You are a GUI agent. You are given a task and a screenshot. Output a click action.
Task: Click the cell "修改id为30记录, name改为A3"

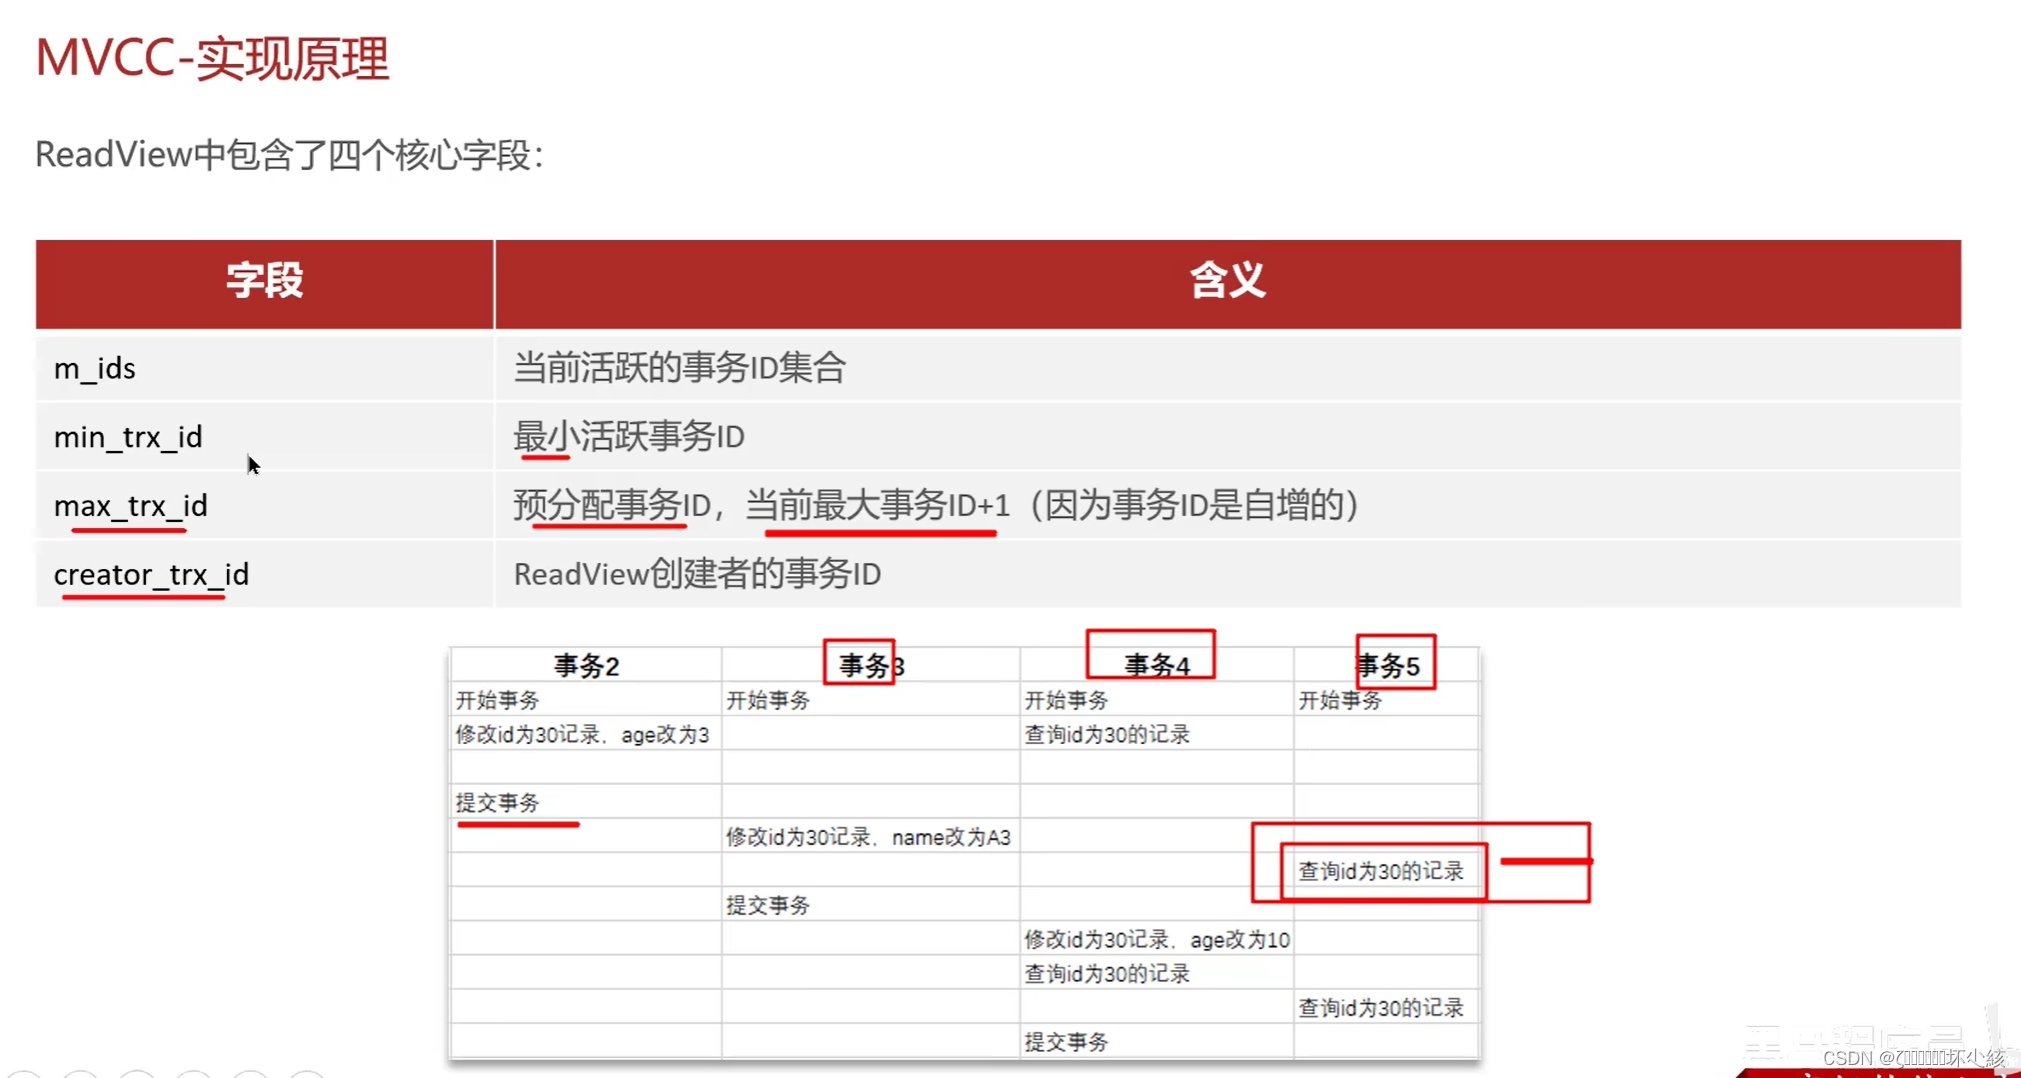click(x=868, y=837)
